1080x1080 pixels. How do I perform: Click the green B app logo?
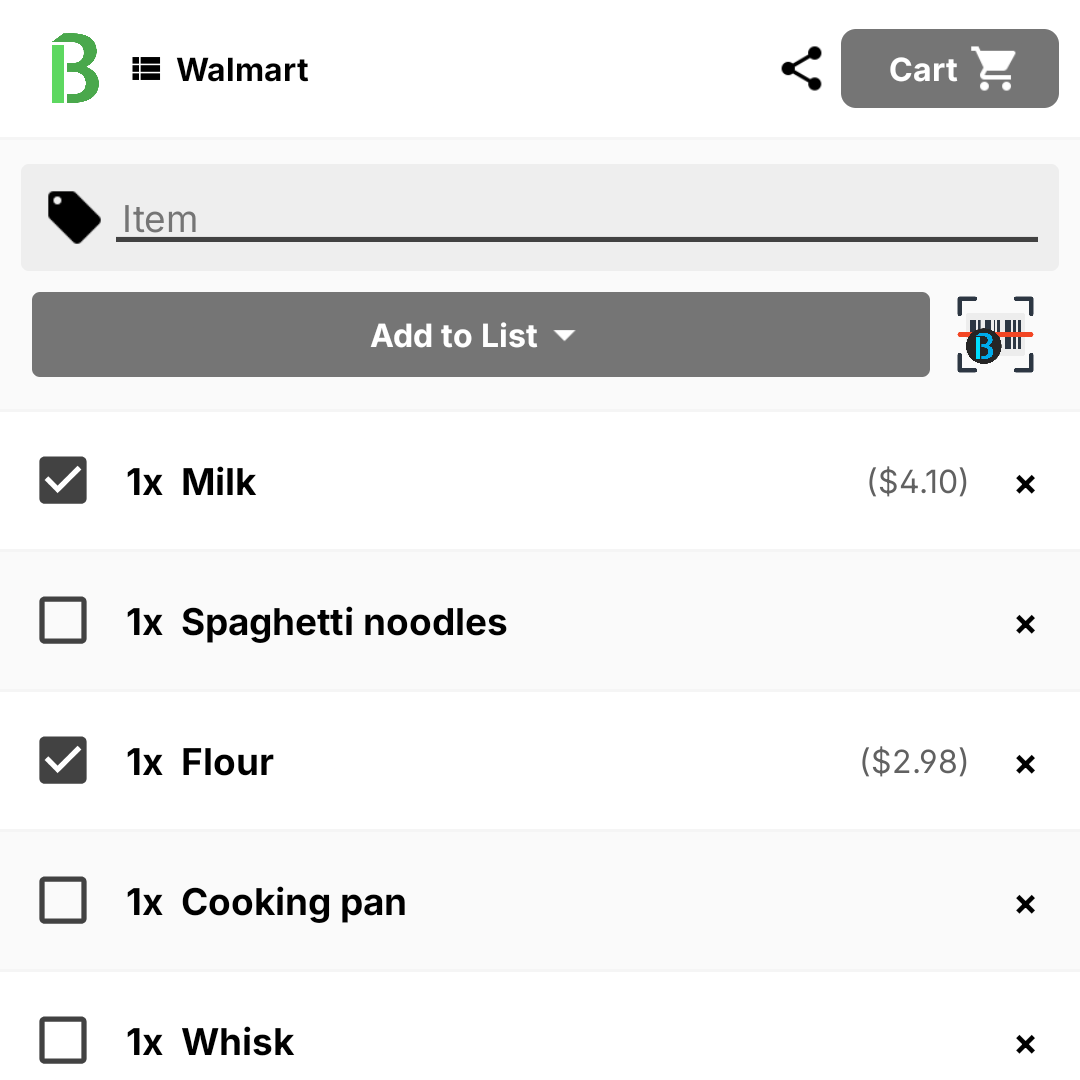pyautogui.click(x=76, y=68)
